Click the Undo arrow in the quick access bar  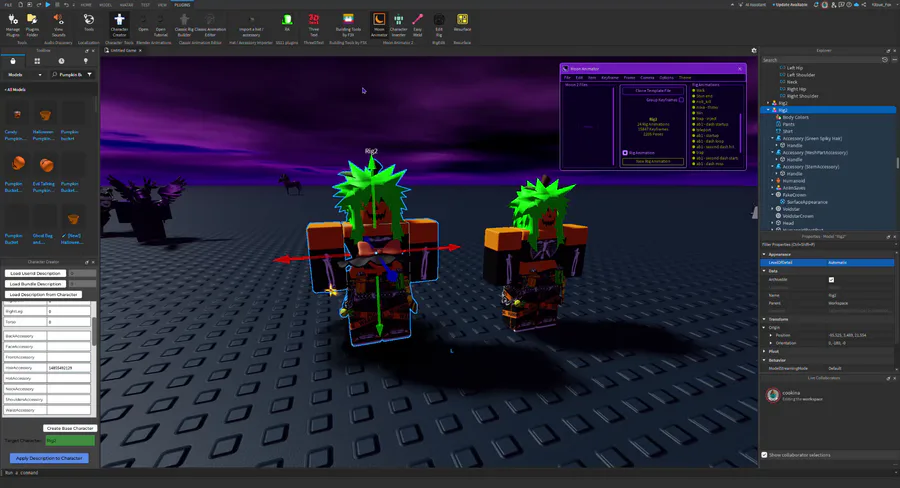point(66,5)
